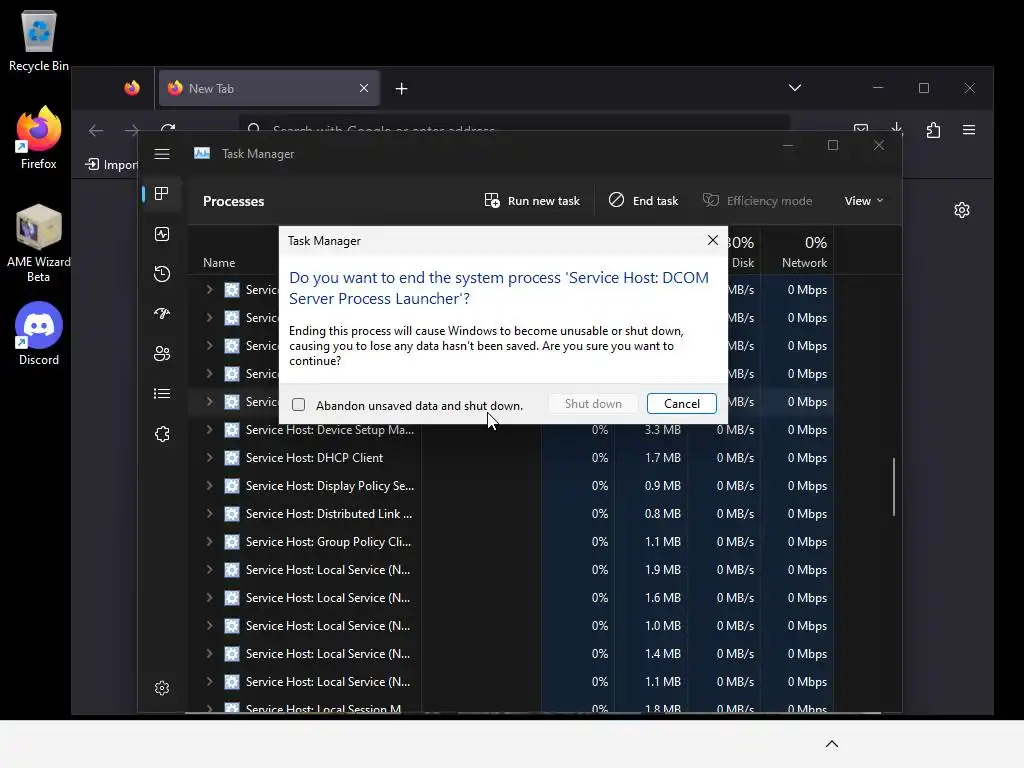Open Discord desktop shortcut

39,334
